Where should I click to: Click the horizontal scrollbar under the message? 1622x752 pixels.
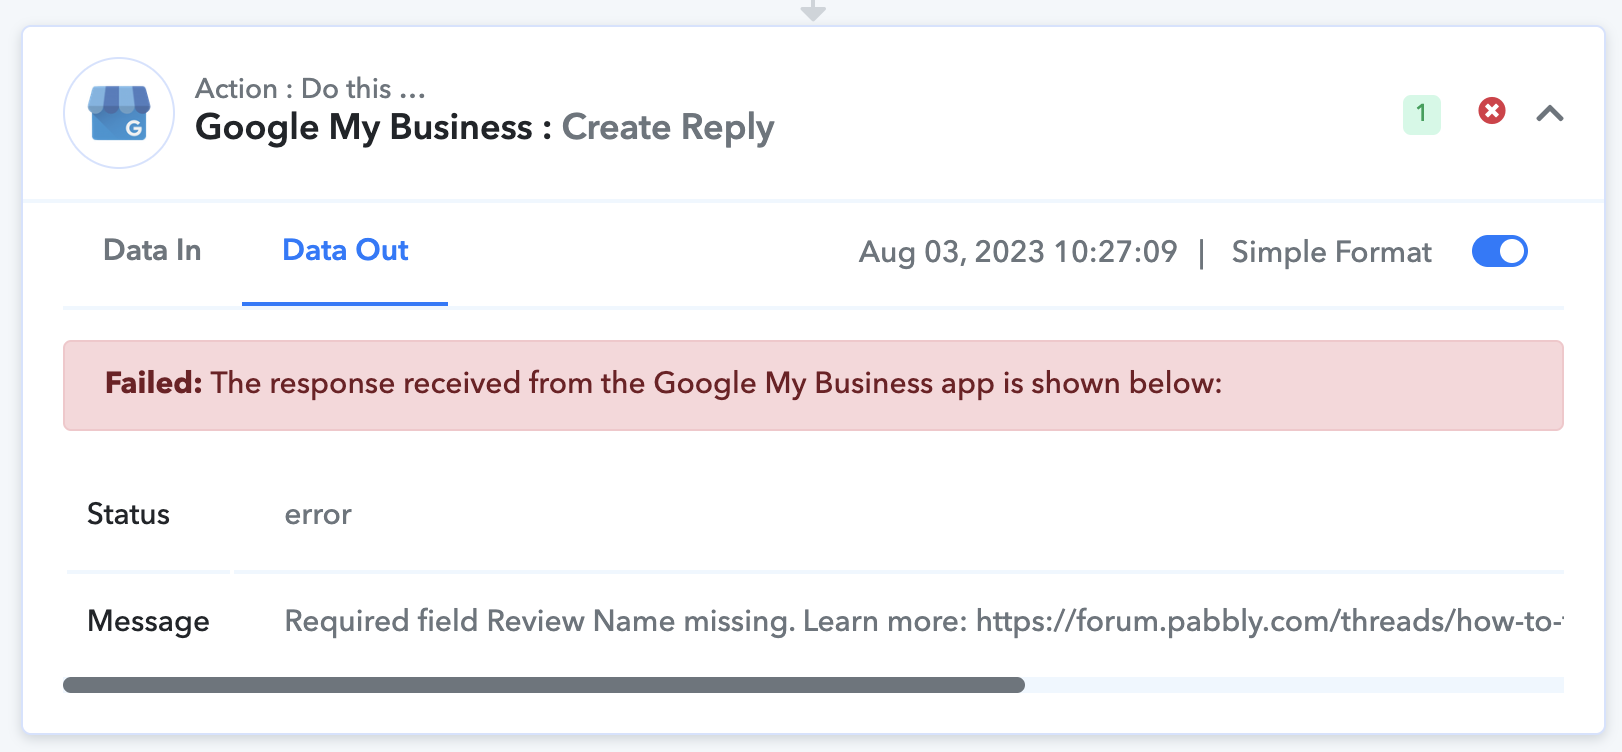tap(544, 685)
